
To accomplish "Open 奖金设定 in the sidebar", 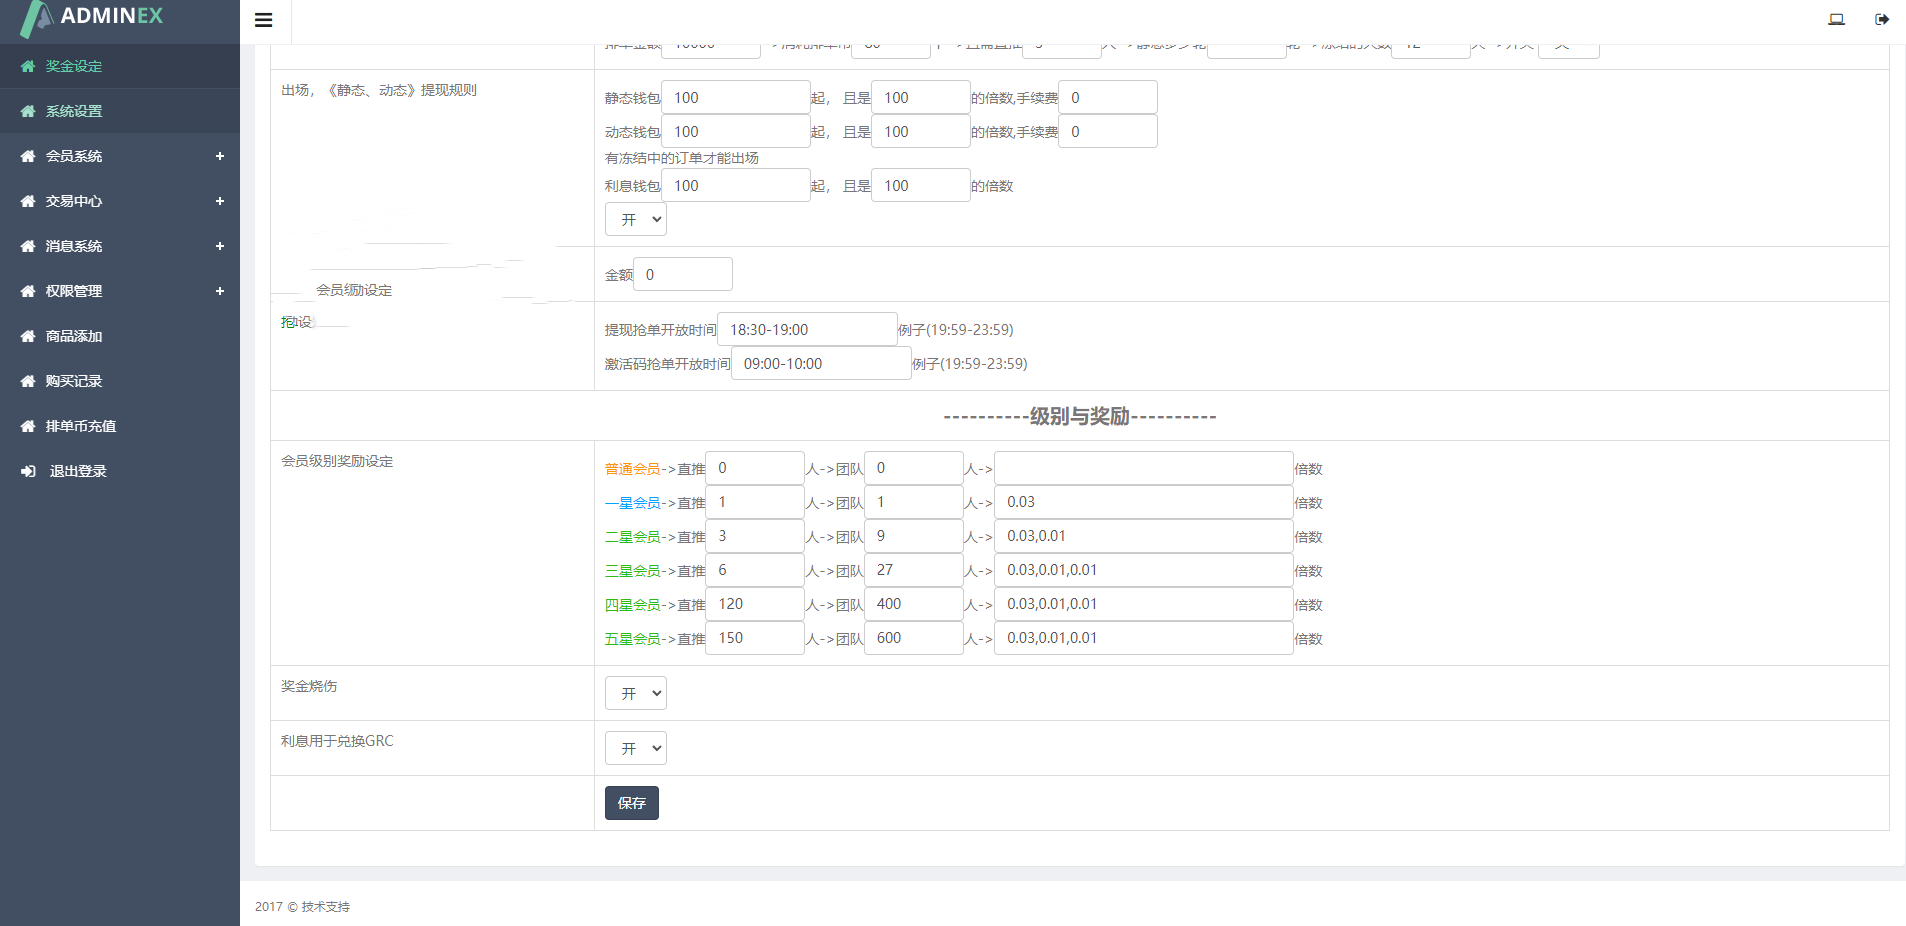I will tap(74, 66).
